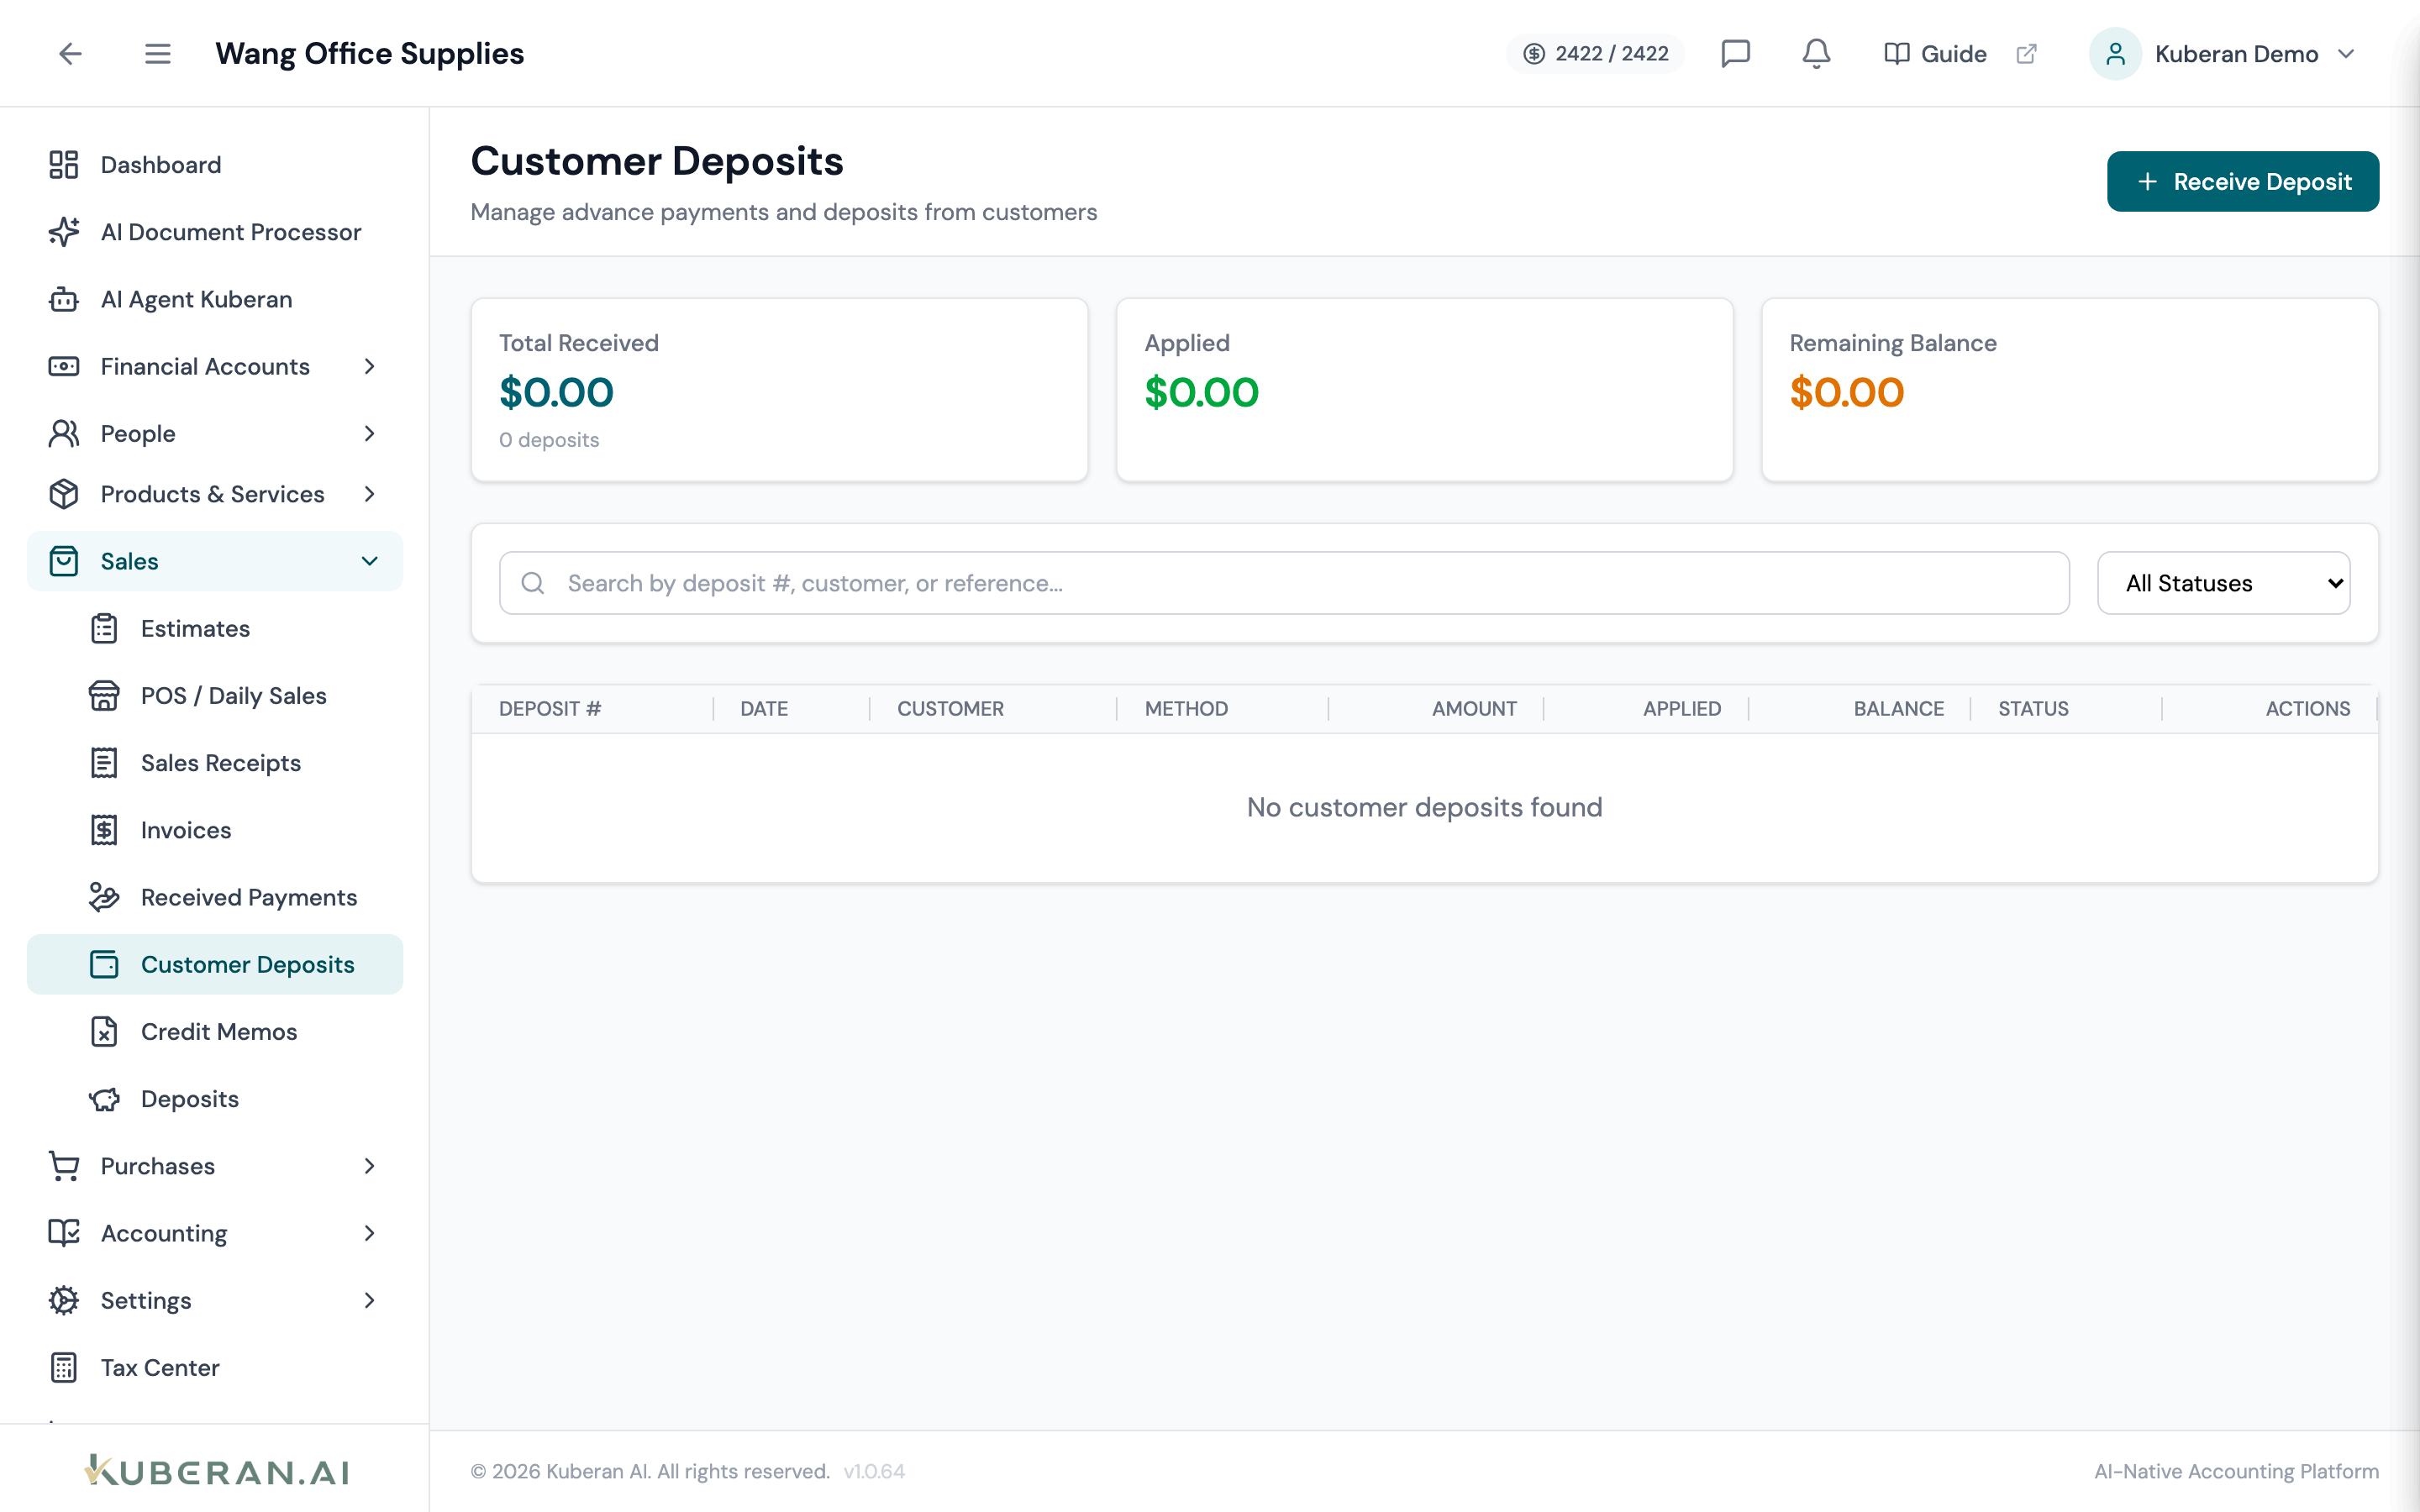The height and width of the screenshot is (1512, 2420).
Task: Open Credit Memos page
Action: (x=215, y=1031)
